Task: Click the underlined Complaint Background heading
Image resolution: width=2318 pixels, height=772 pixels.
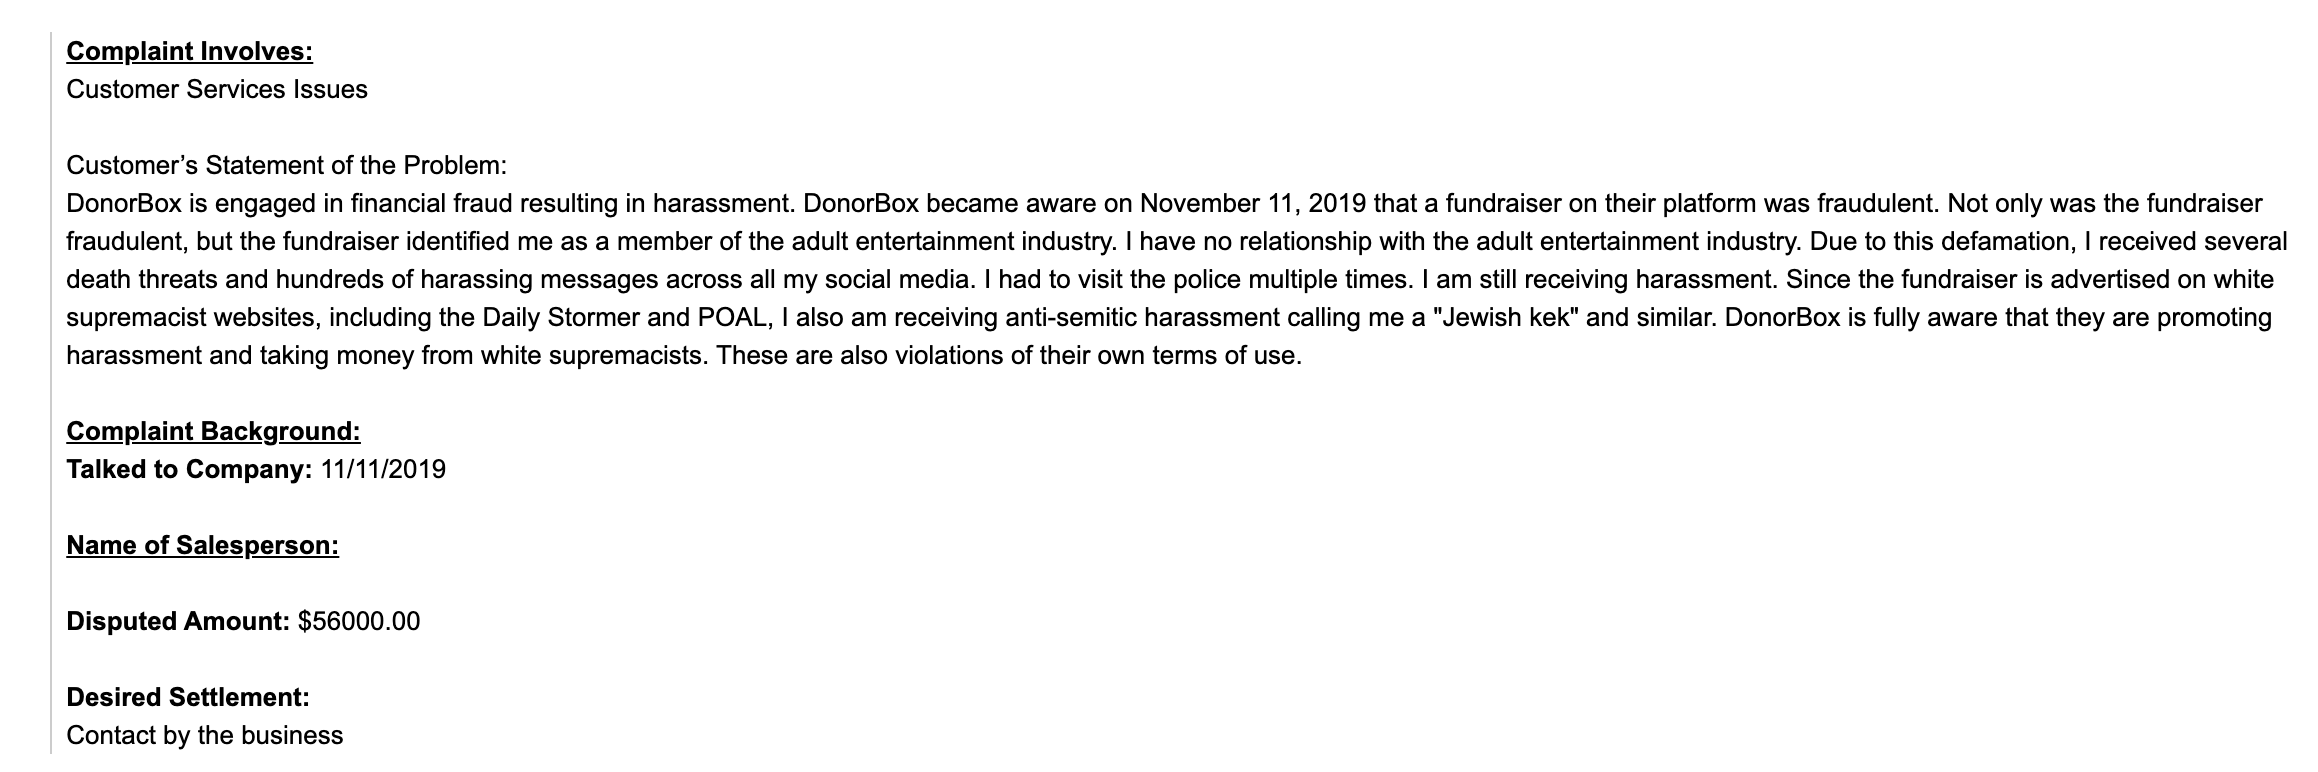Action: tap(213, 431)
